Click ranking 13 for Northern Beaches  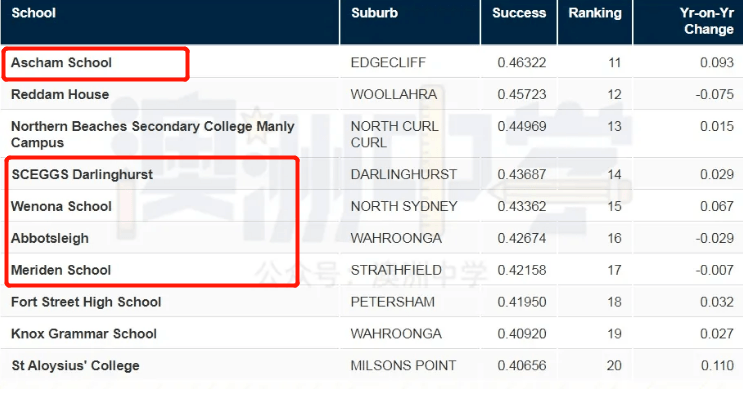(615, 126)
